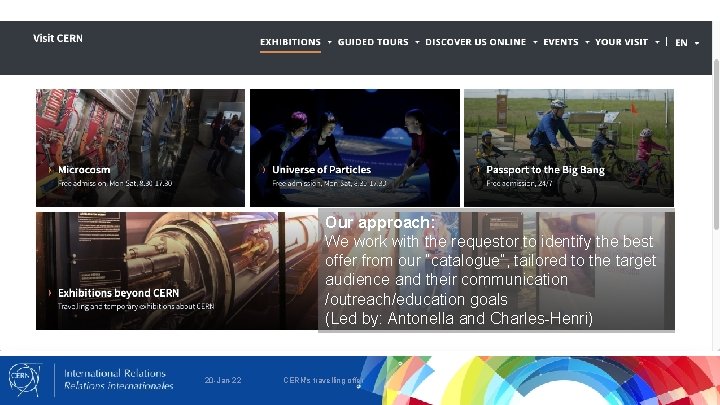Expand the Guided Tours dropdown arrow
This screenshot has width=720, height=405.
(417, 42)
